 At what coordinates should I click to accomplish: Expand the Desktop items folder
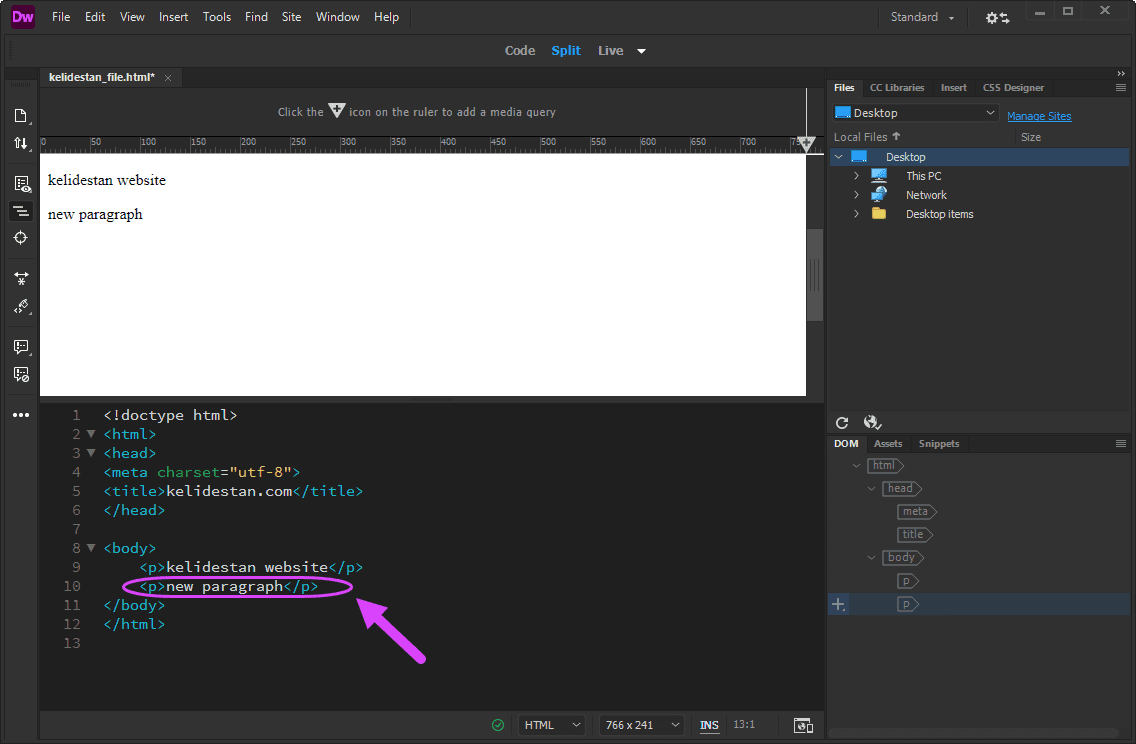tap(856, 214)
